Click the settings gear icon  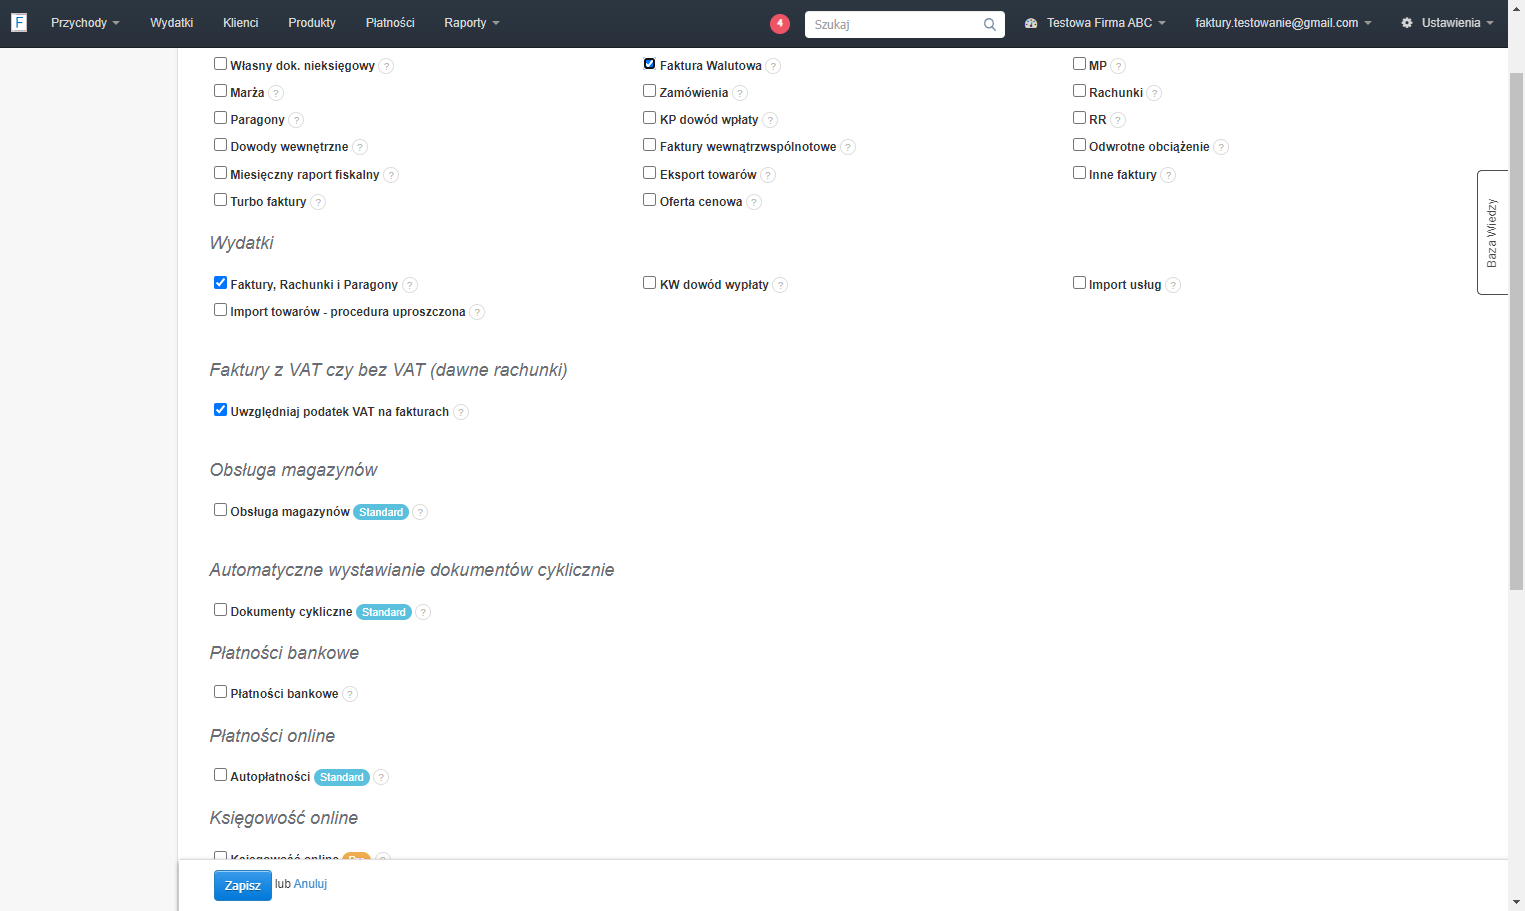click(x=1407, y=23)
